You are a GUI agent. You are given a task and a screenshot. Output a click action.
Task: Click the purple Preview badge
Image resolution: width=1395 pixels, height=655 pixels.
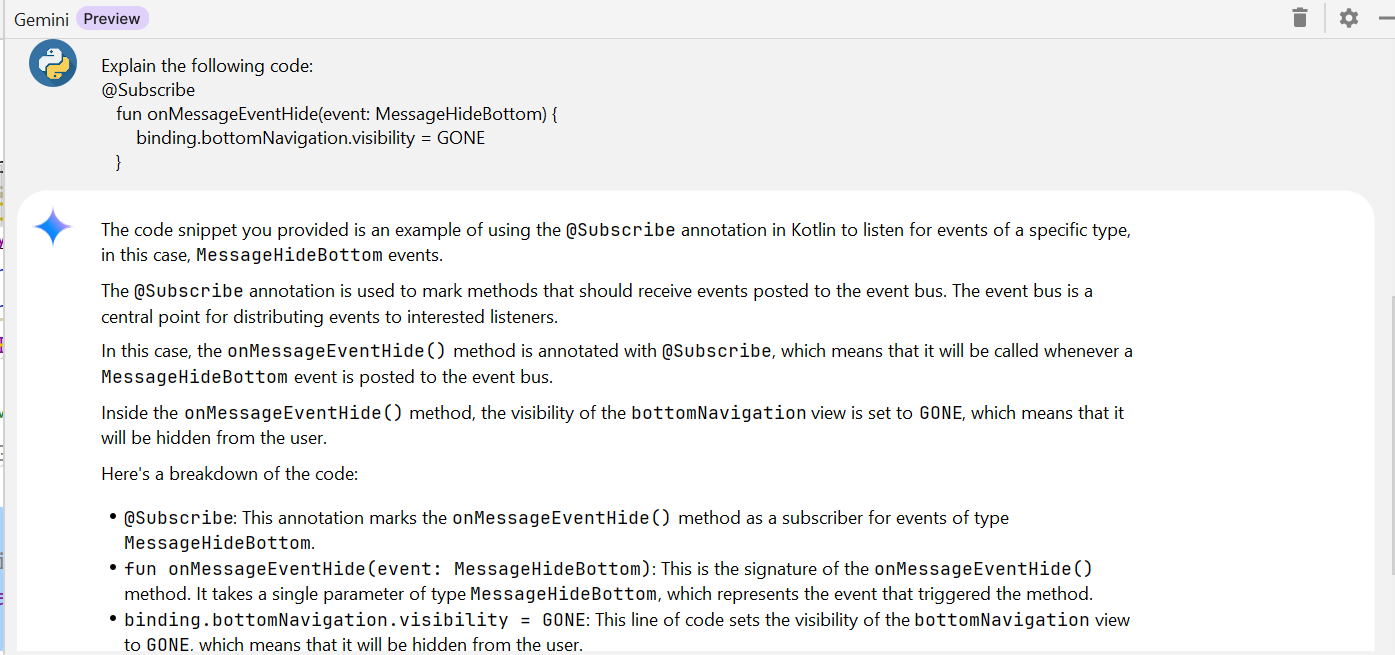112,18
